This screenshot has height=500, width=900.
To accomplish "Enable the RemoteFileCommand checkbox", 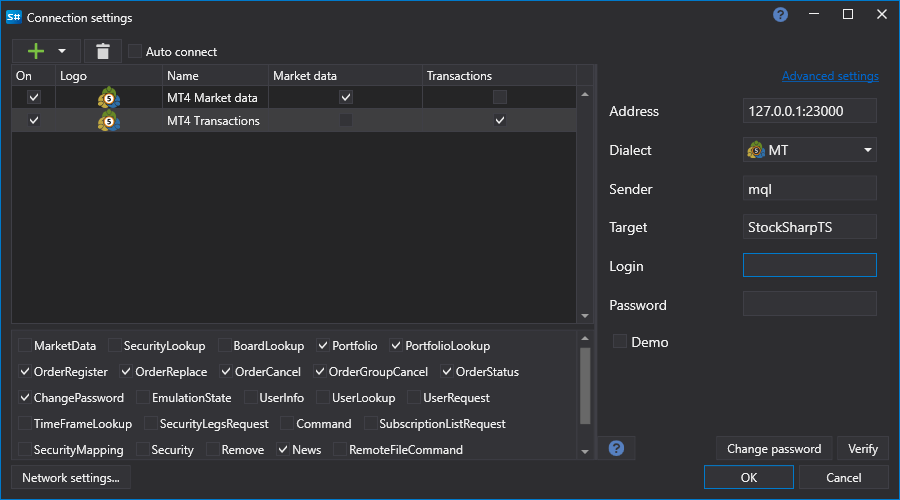I will [340, 449].
